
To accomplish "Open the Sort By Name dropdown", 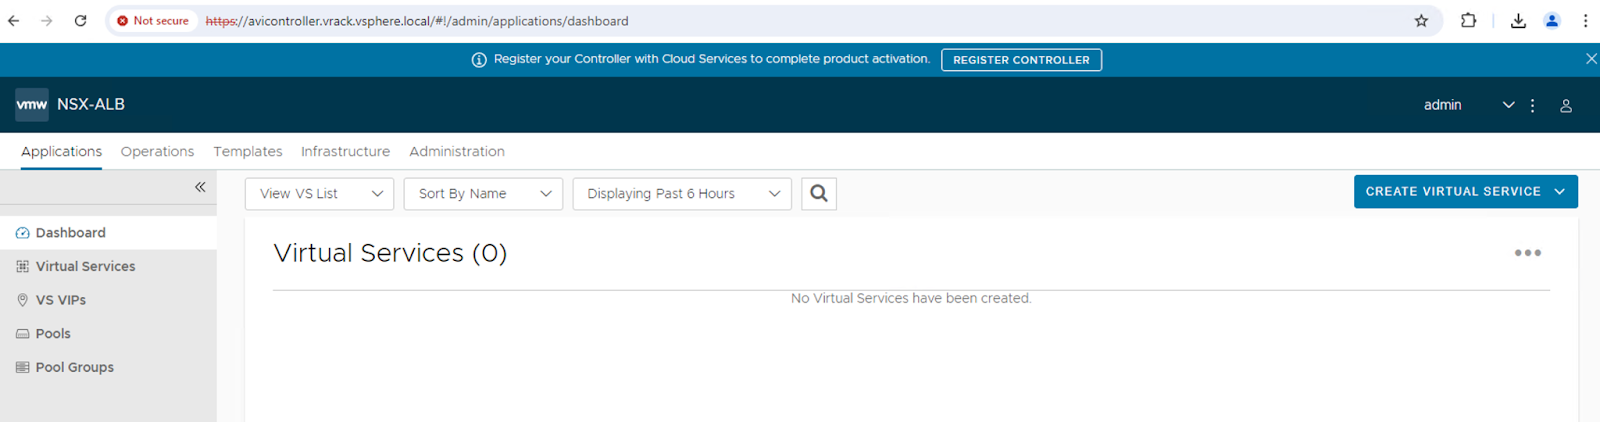I will [483, 194].
